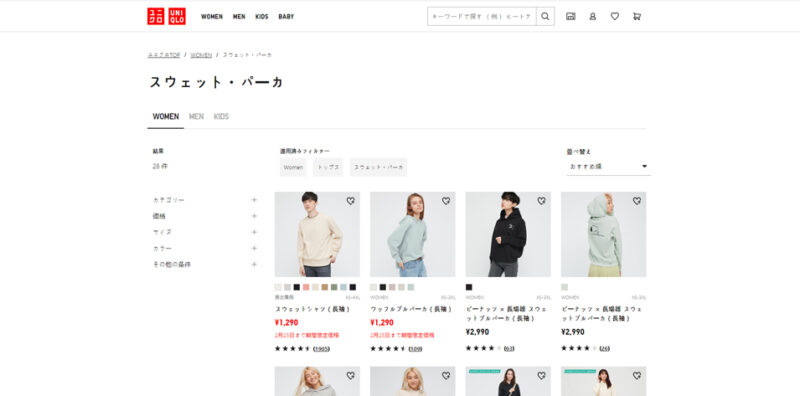This screenshot has width=800, height=396.
Task: Open reviews count for the waffle hoodie
Action: pos(415,349)
